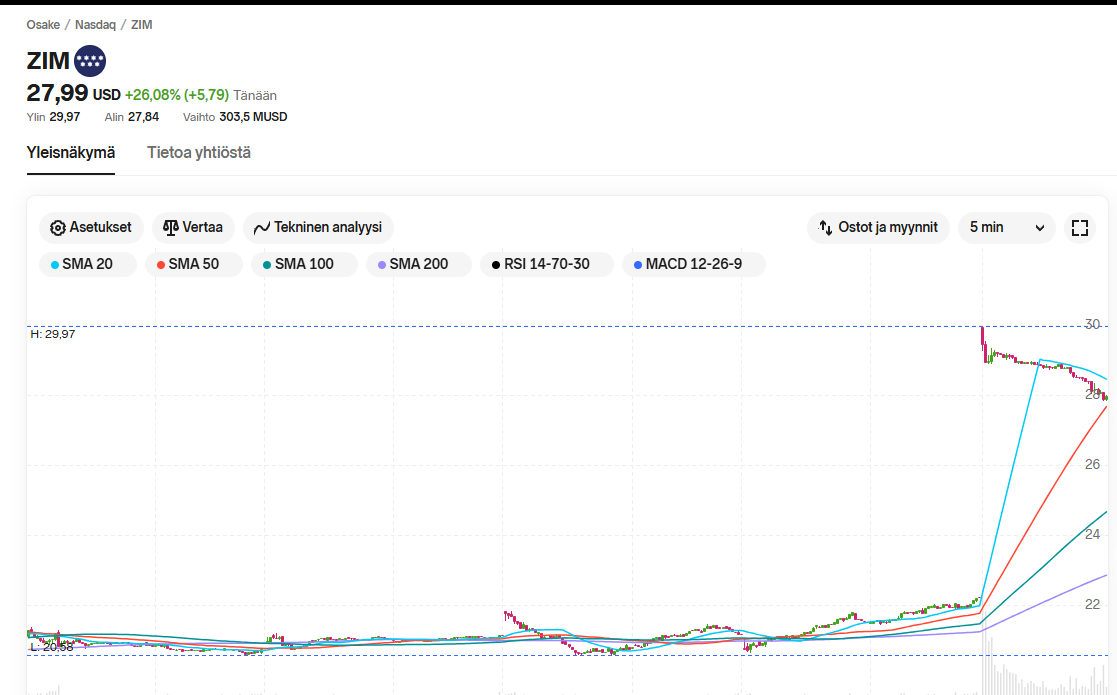
Task: Click the Vertaa balance scale icon
Action: [x=170, y=228]
